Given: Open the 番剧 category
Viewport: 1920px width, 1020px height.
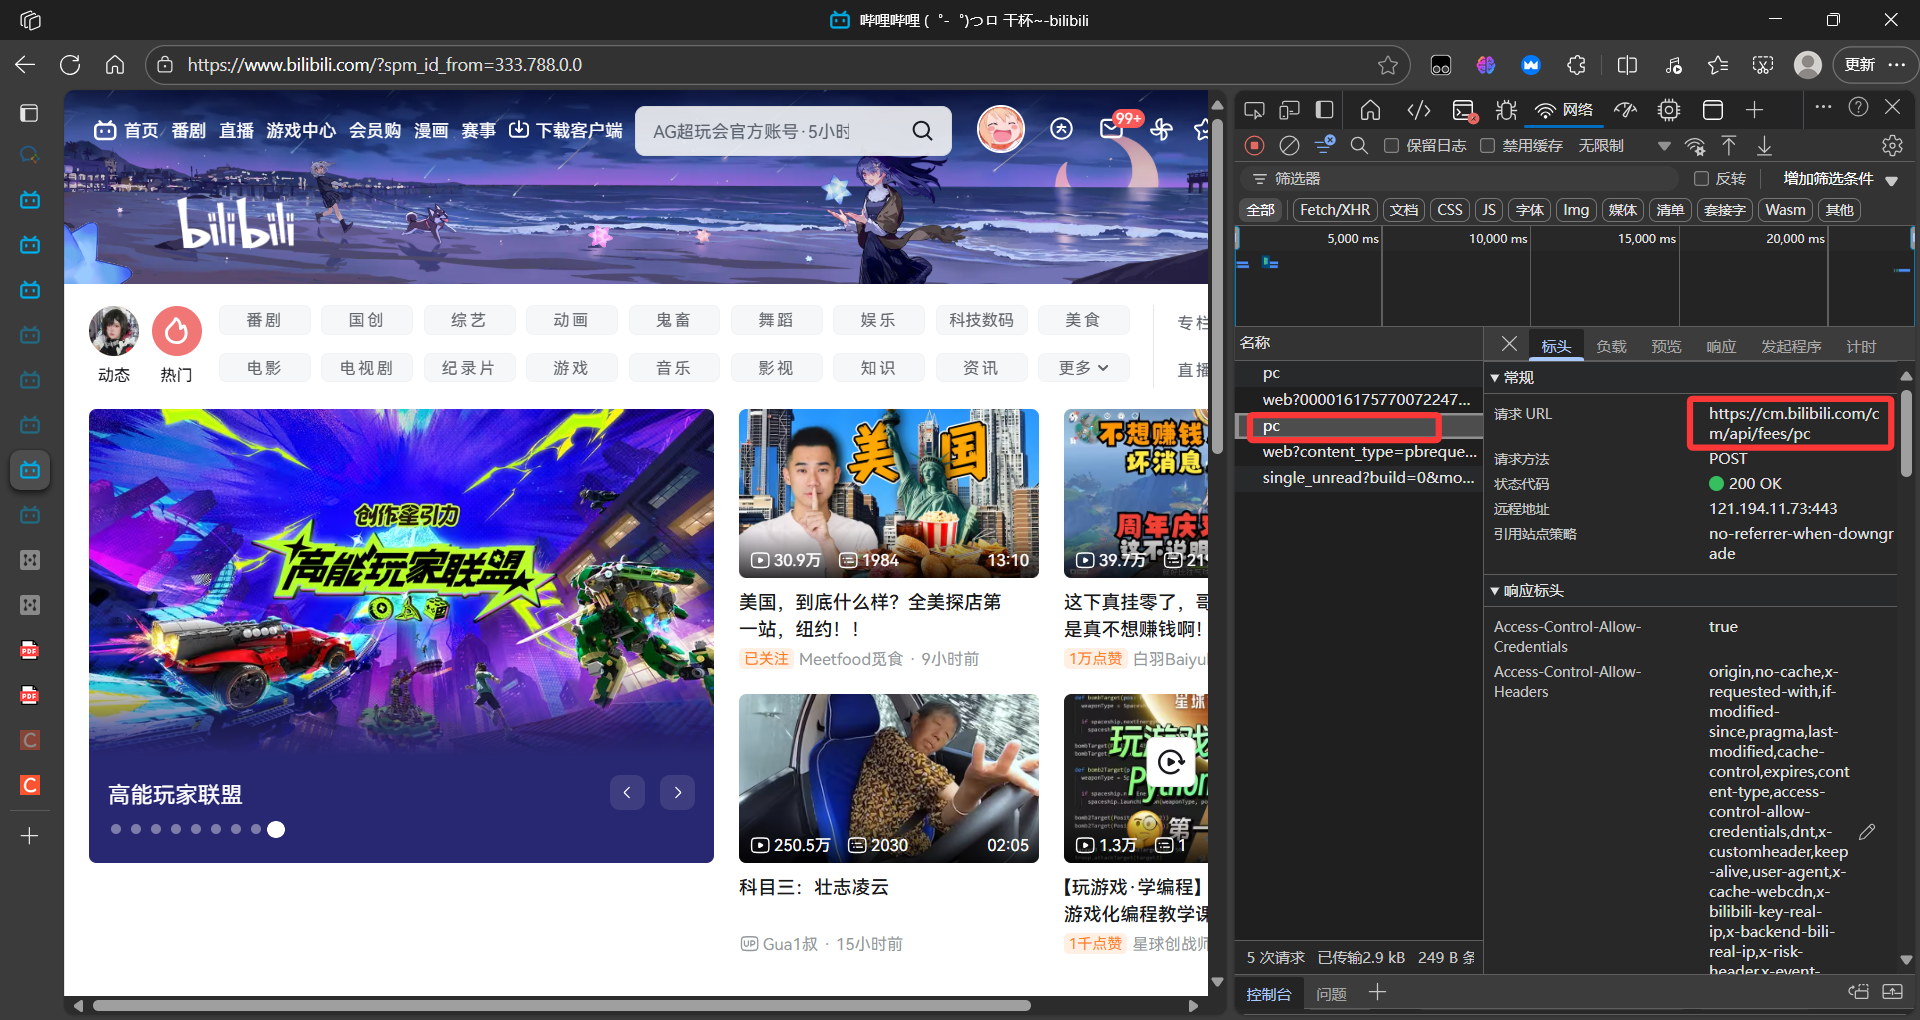Looking at the screenshot, I should click(x=264, y=320).
